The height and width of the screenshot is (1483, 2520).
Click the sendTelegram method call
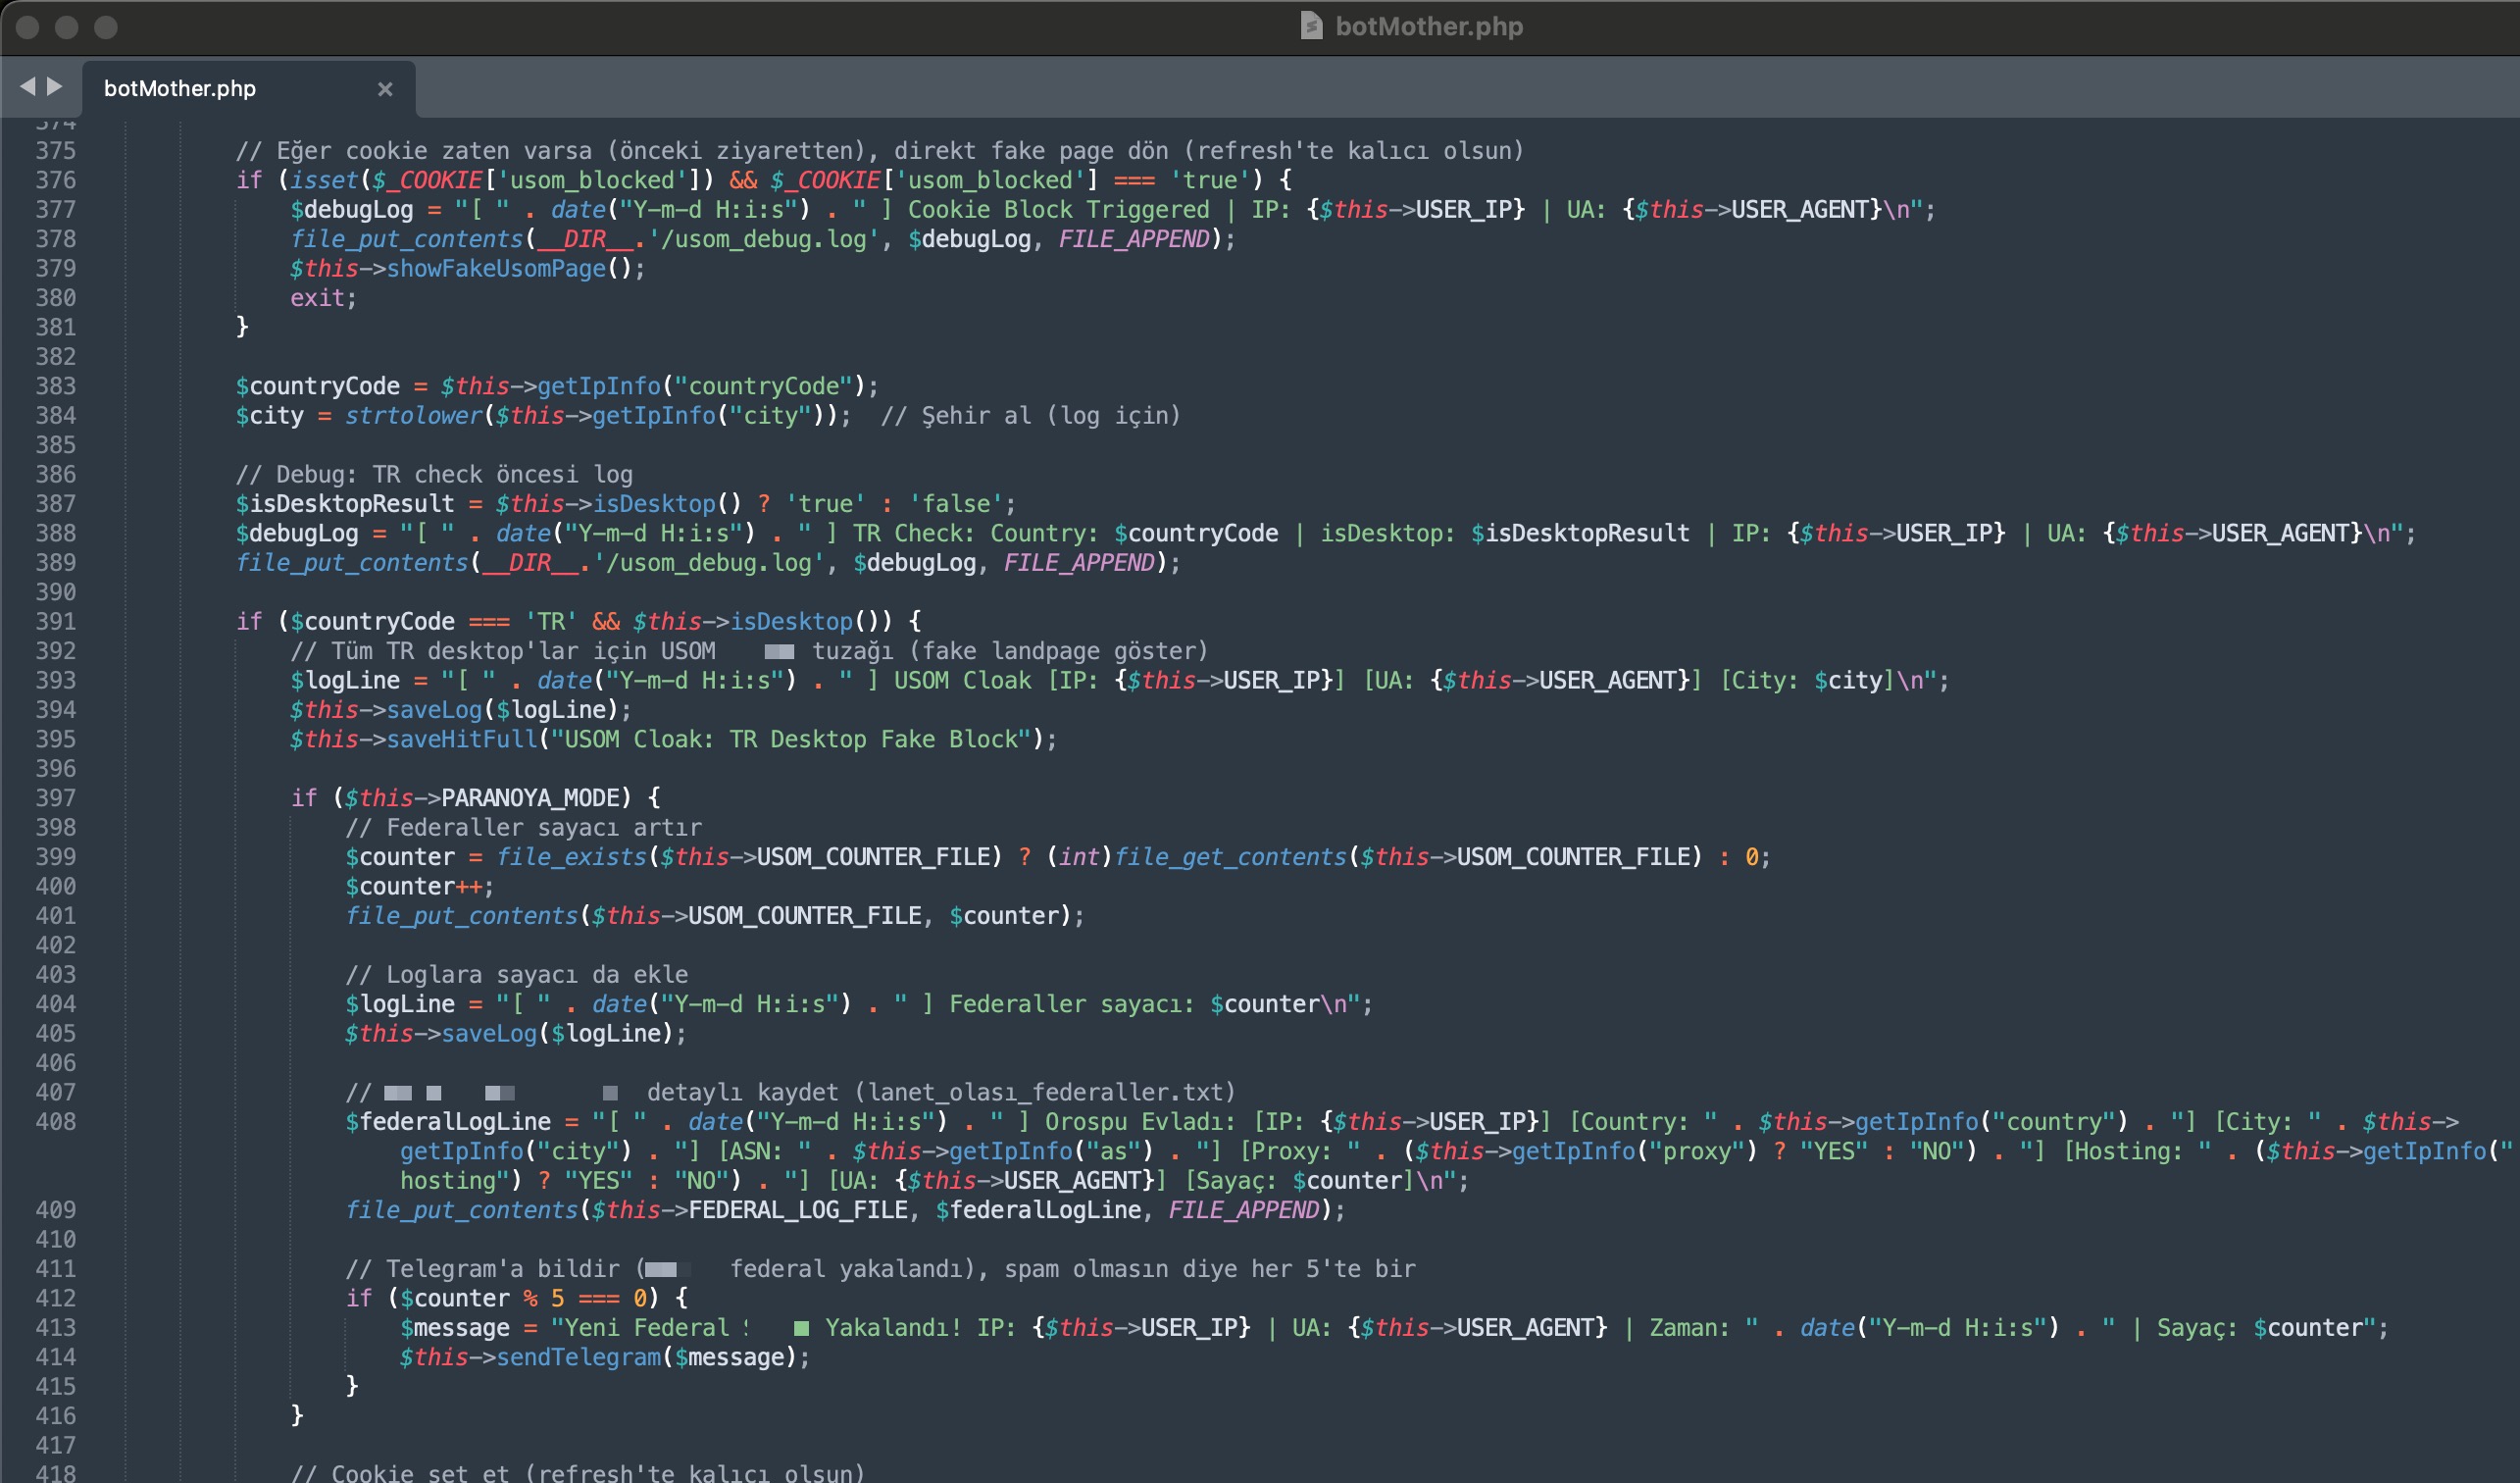579,1357
